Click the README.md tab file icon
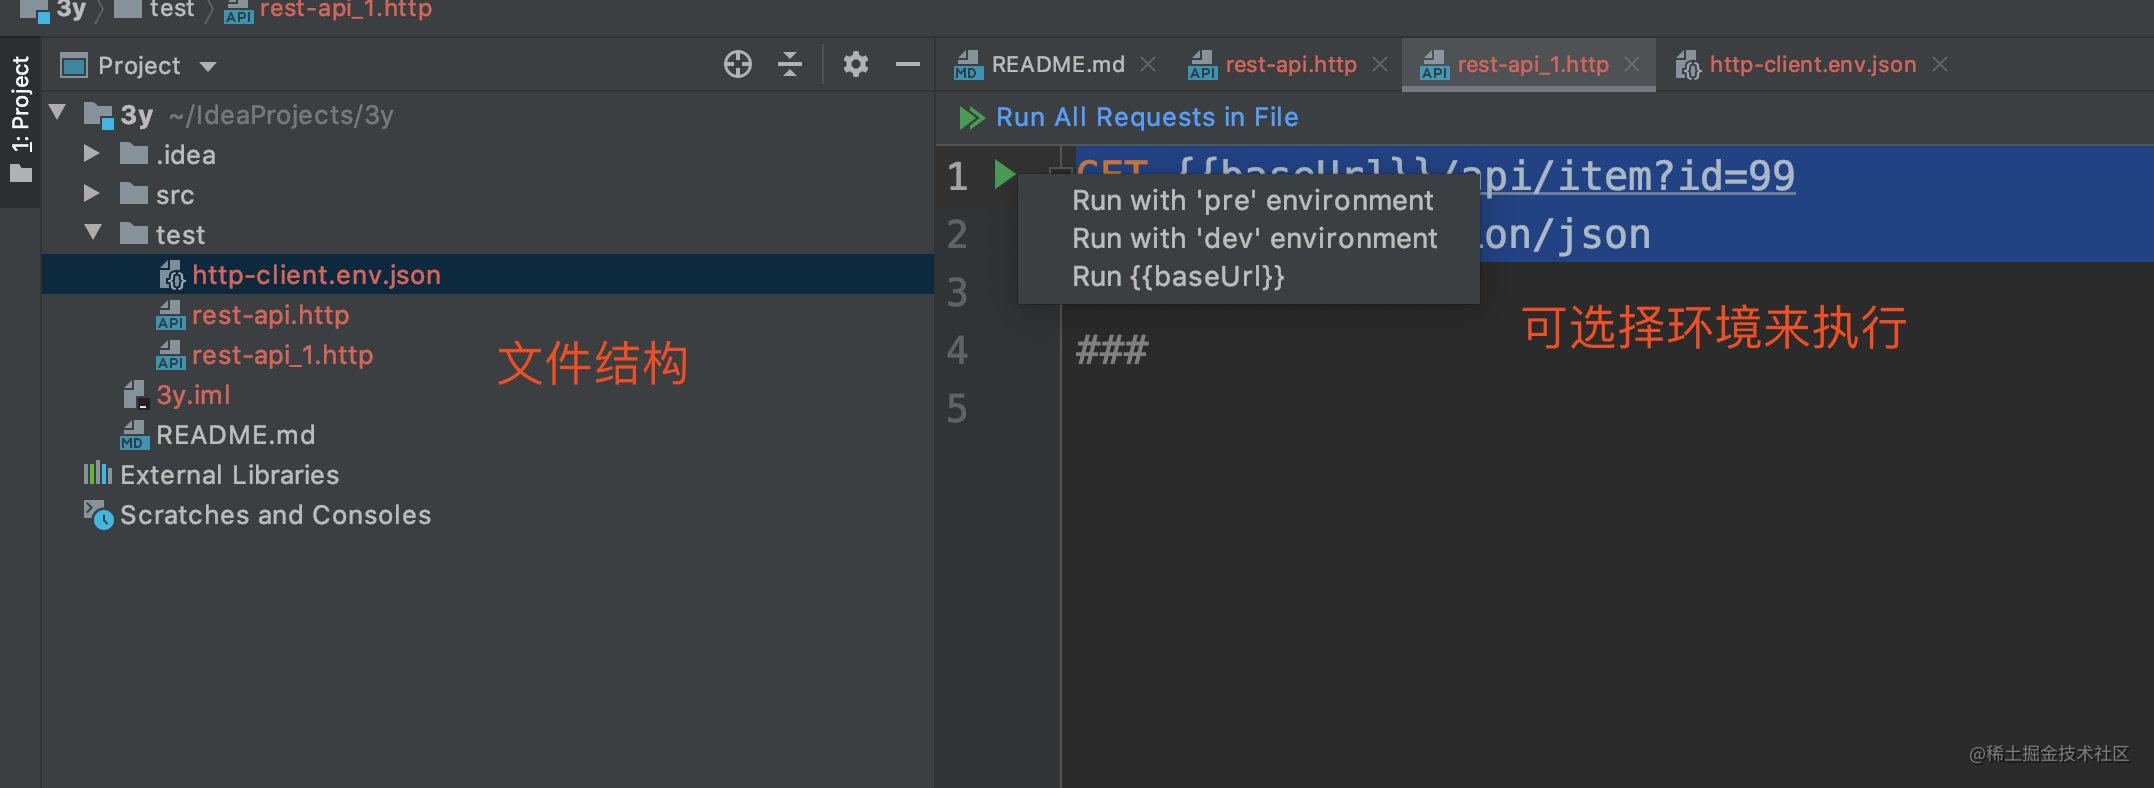The image size is (2154, 788). pyautogui.click(x=967, y=65)
